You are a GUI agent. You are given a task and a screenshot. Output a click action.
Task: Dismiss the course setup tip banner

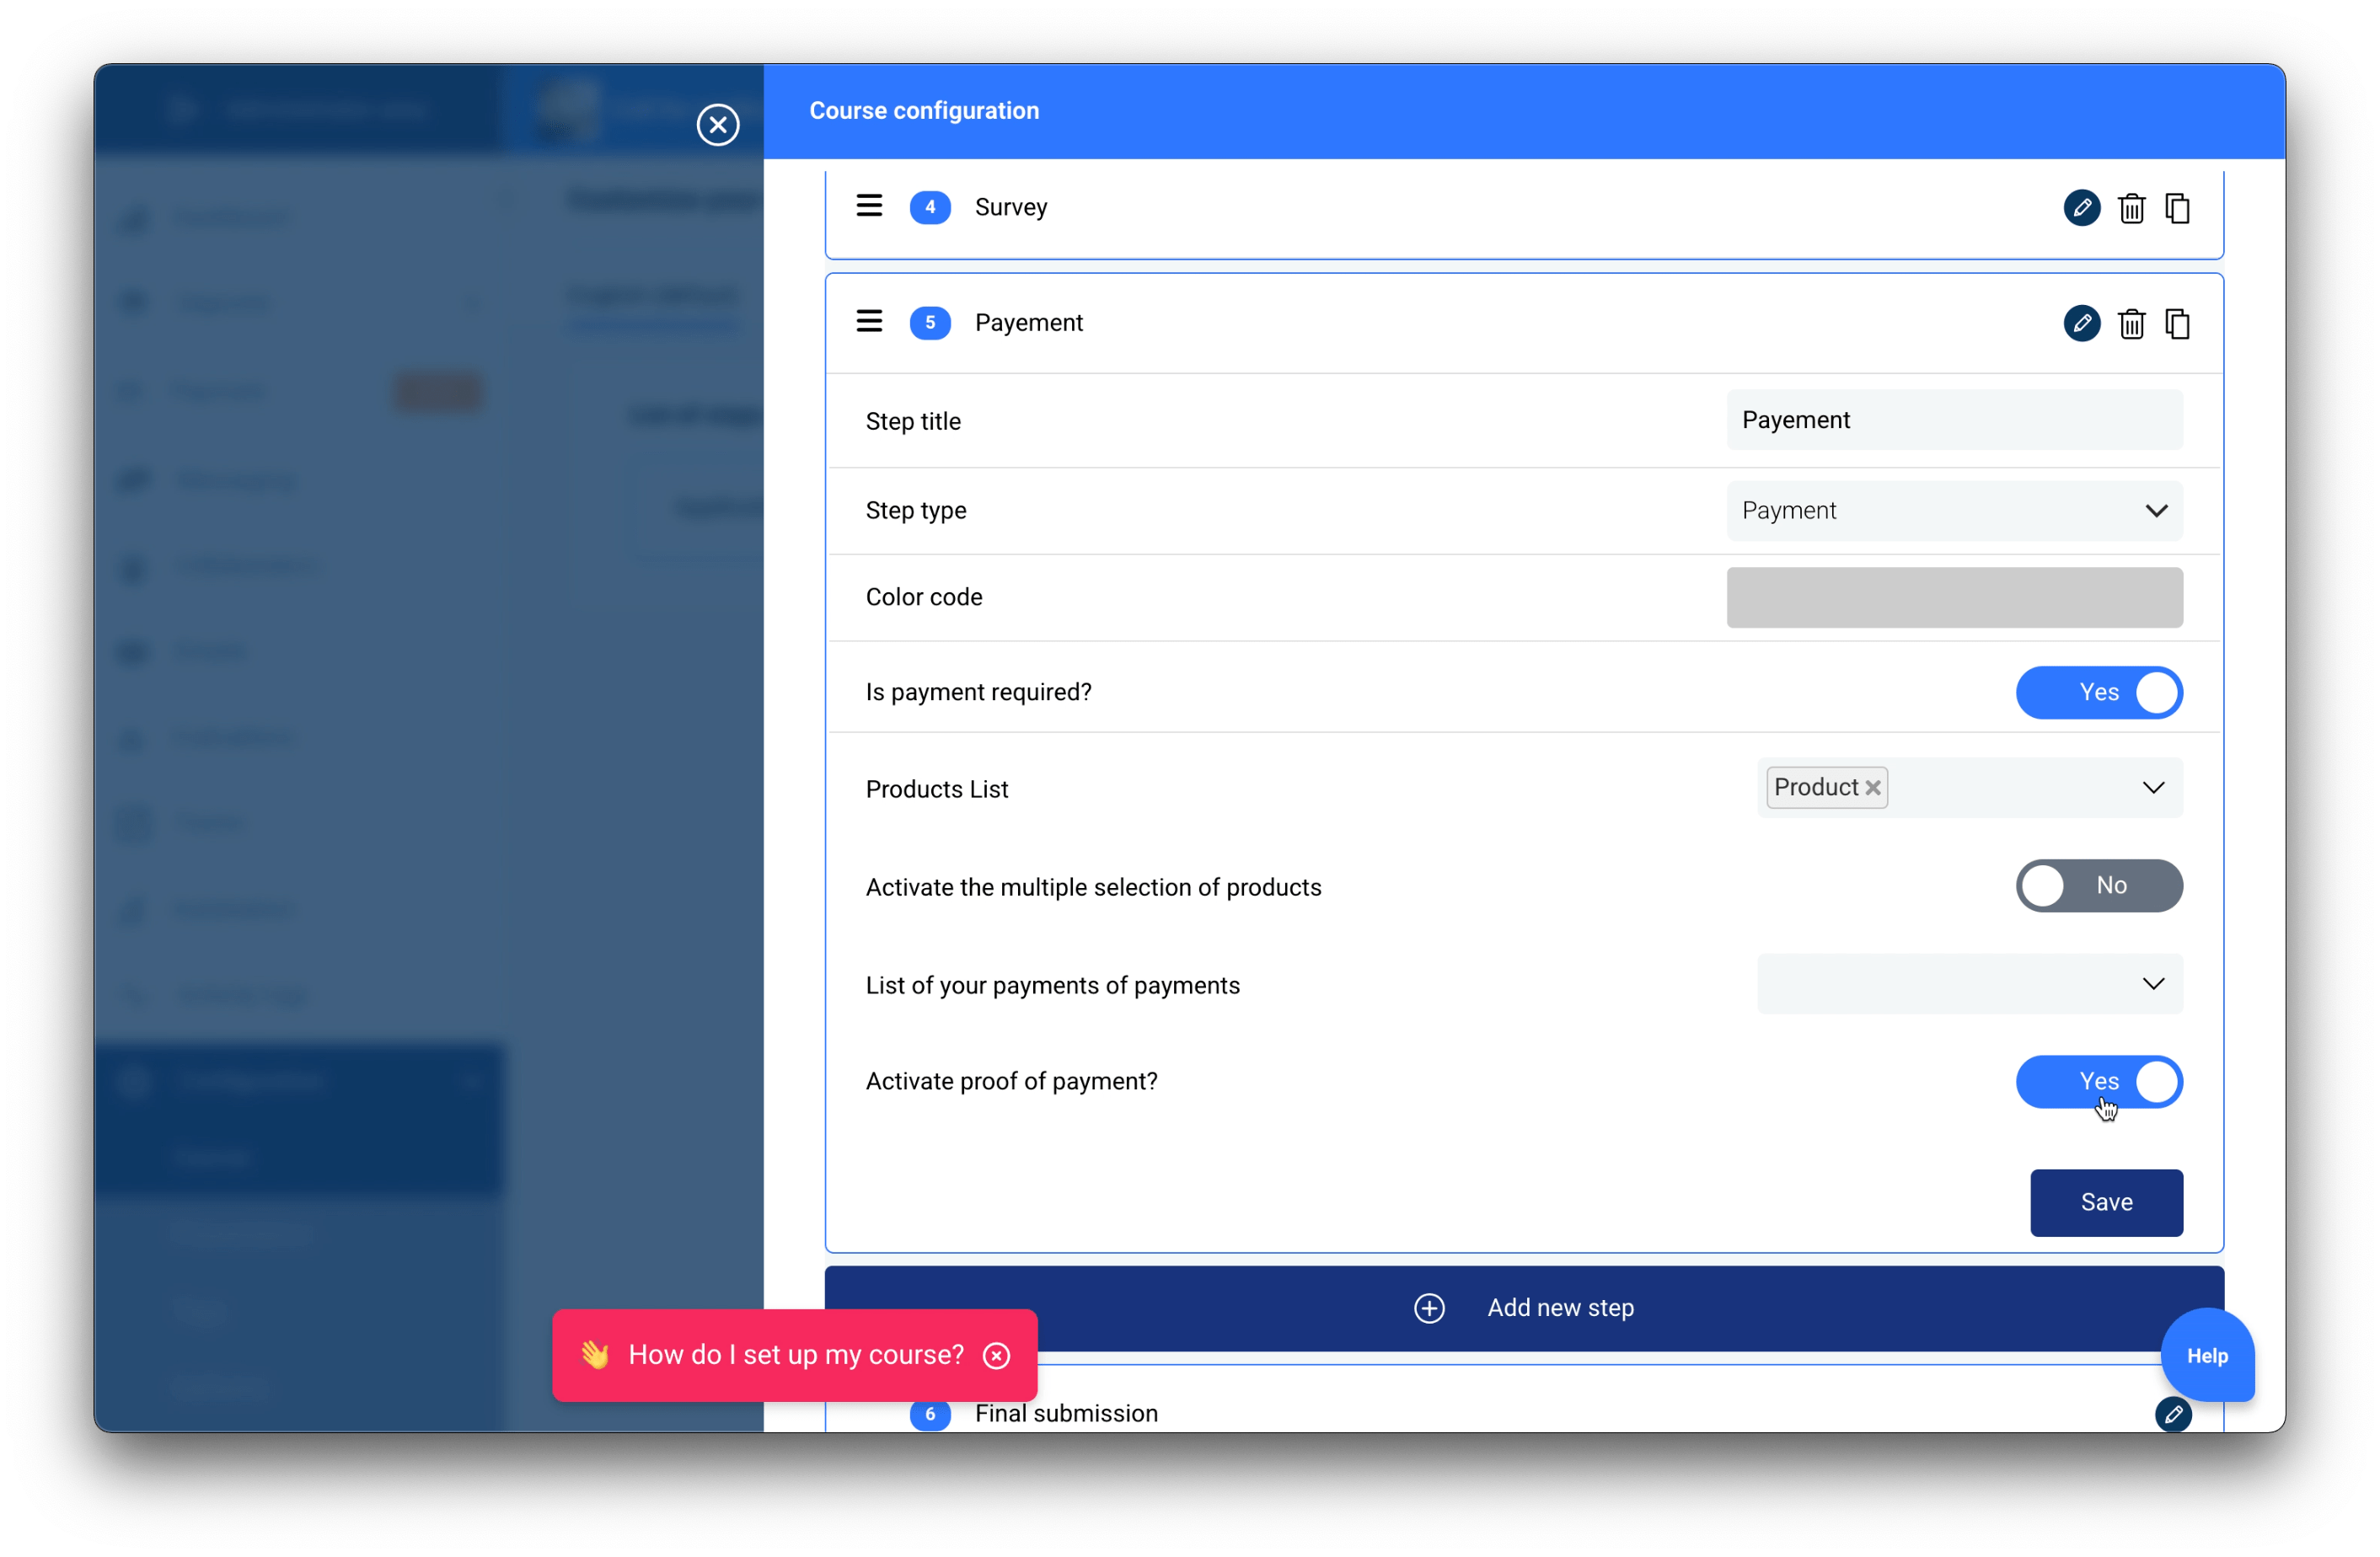[x=996, y=1355]
